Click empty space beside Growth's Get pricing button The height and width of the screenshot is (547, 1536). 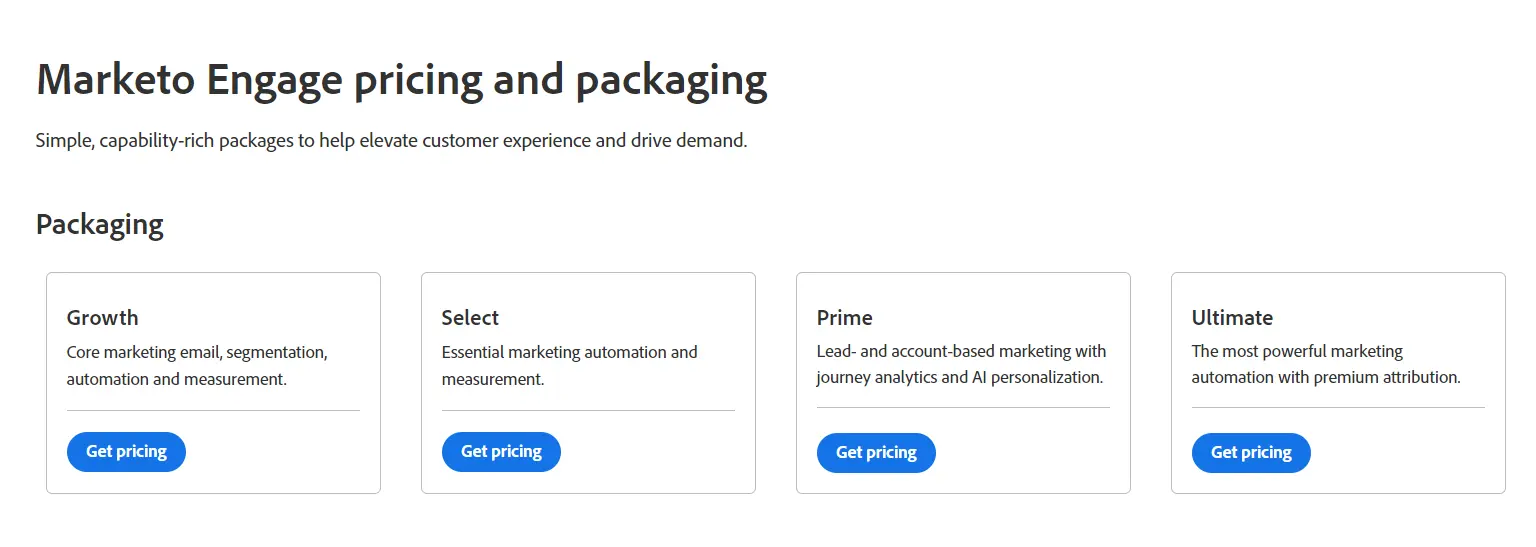280,452
